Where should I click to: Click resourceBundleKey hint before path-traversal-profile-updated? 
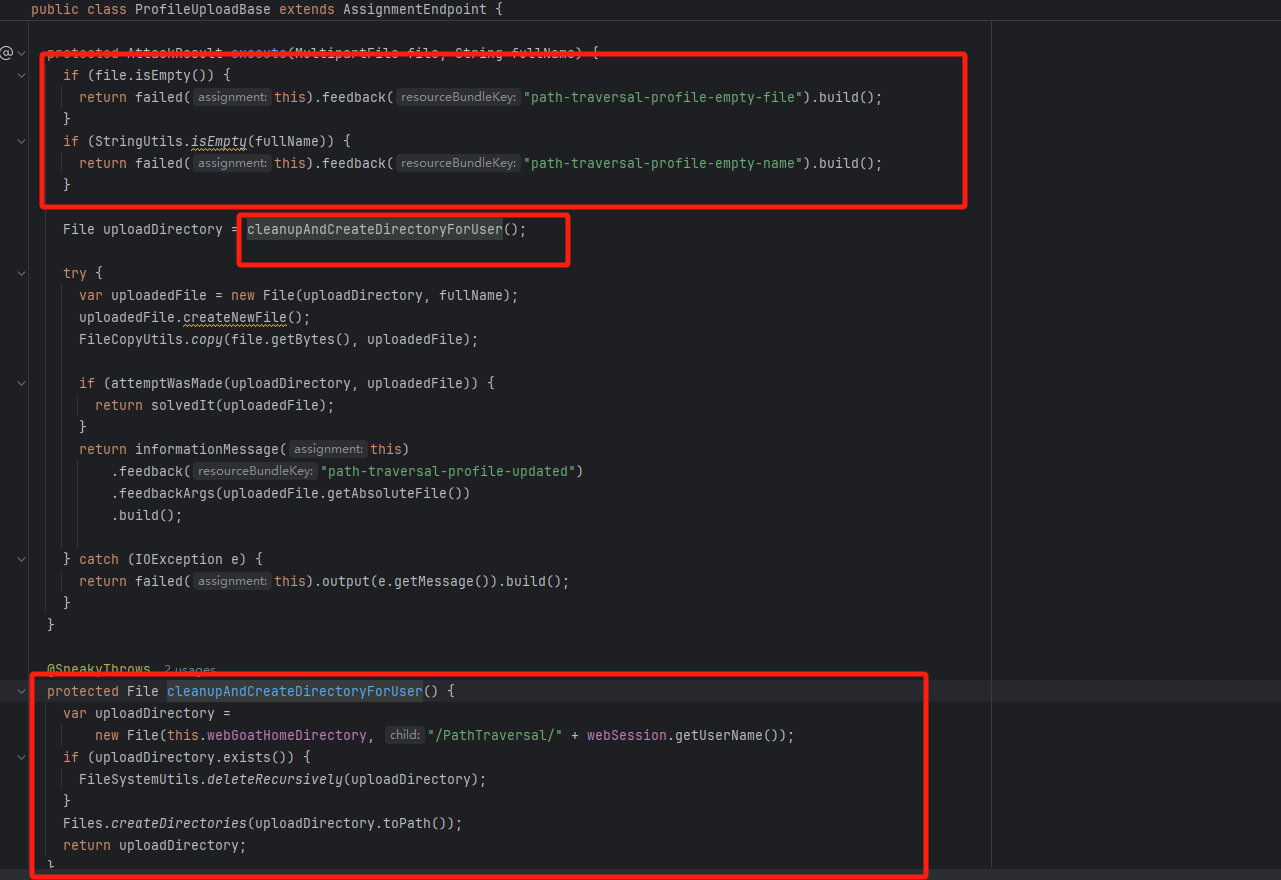(x=254, y=471)
